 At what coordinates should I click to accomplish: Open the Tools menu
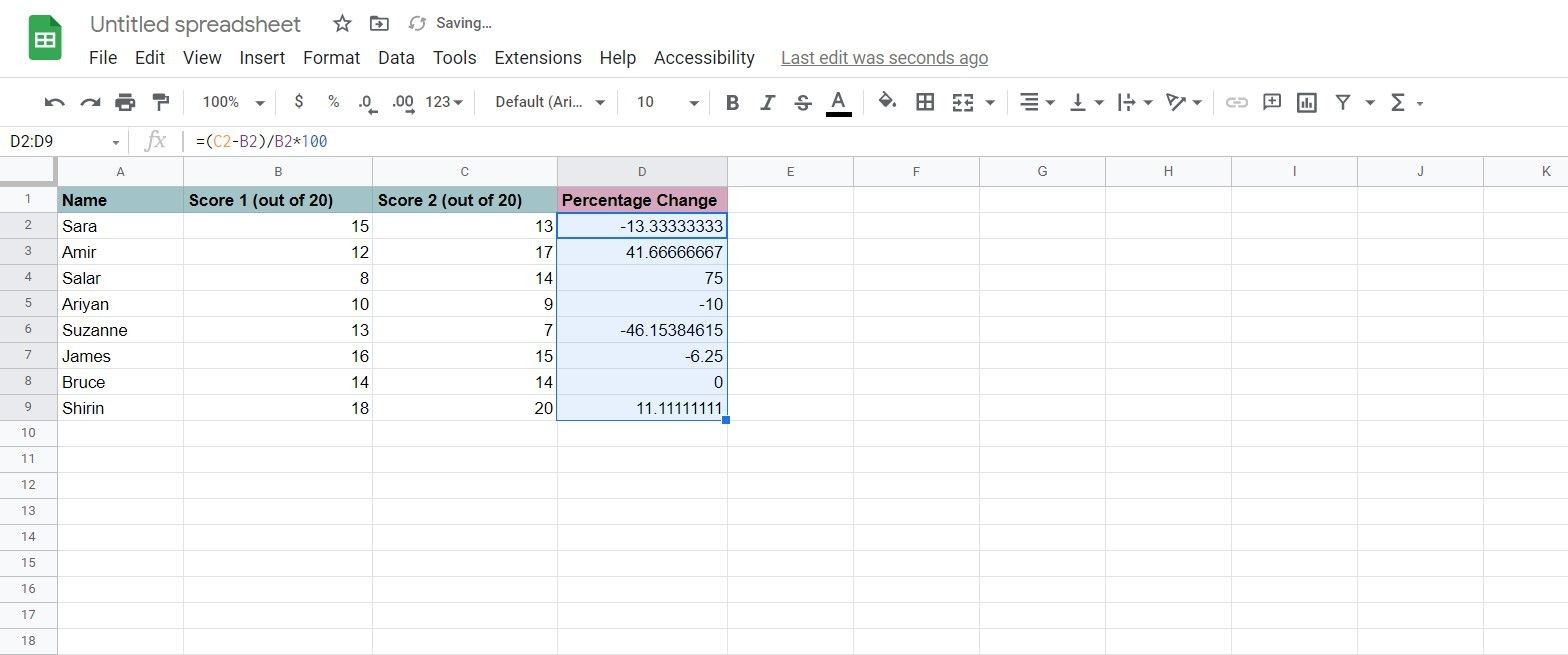[x=454, y=58]
